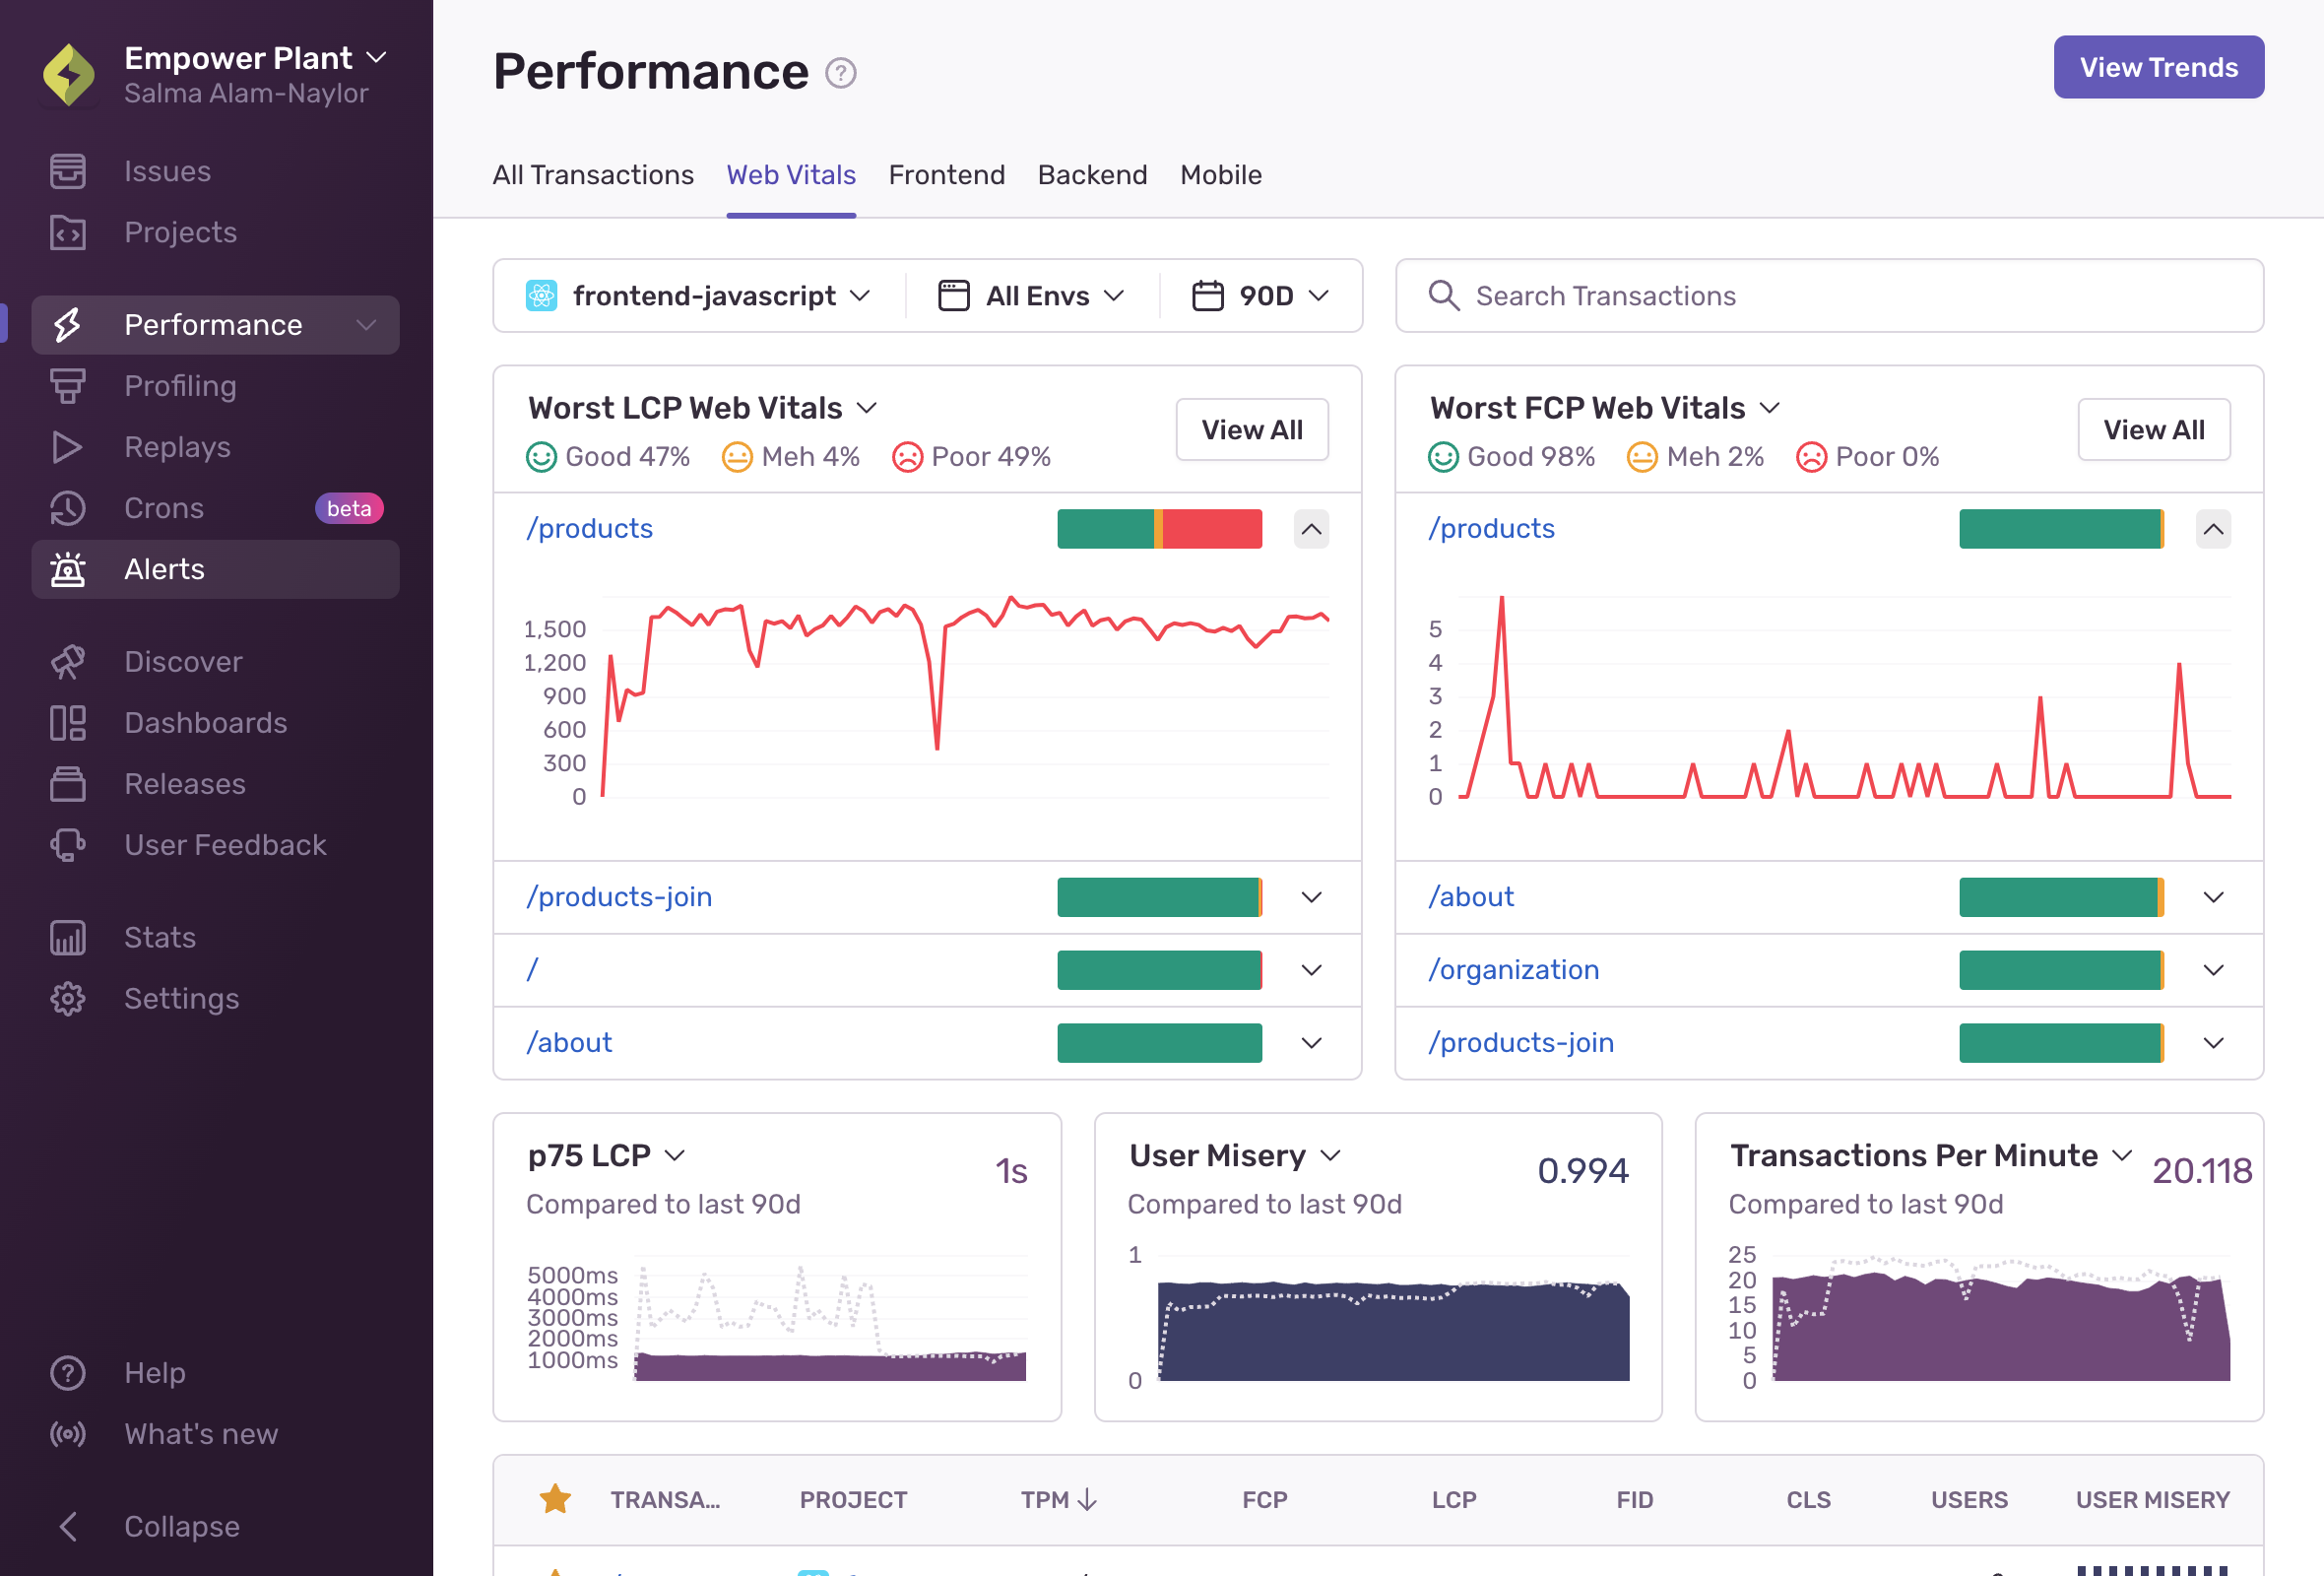The image size is (2324, 1576).
Task: Open Dashboards section
Action: [x=215, y=723]
